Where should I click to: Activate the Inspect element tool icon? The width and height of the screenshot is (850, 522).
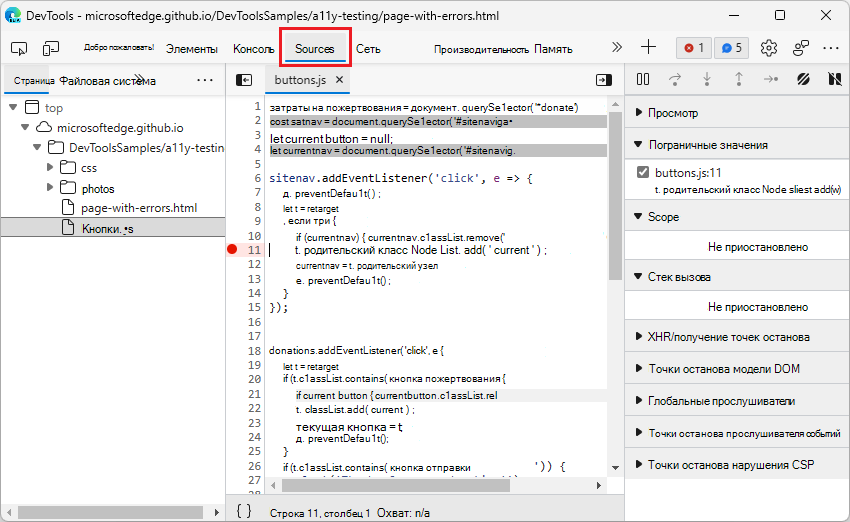tap(19, 49)
